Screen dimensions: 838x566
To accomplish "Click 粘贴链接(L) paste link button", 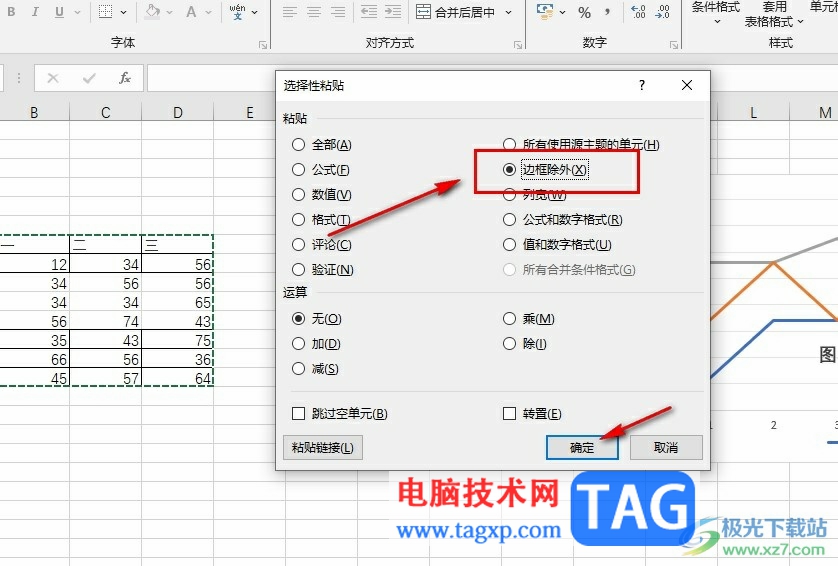I will (x=323, y=447).
